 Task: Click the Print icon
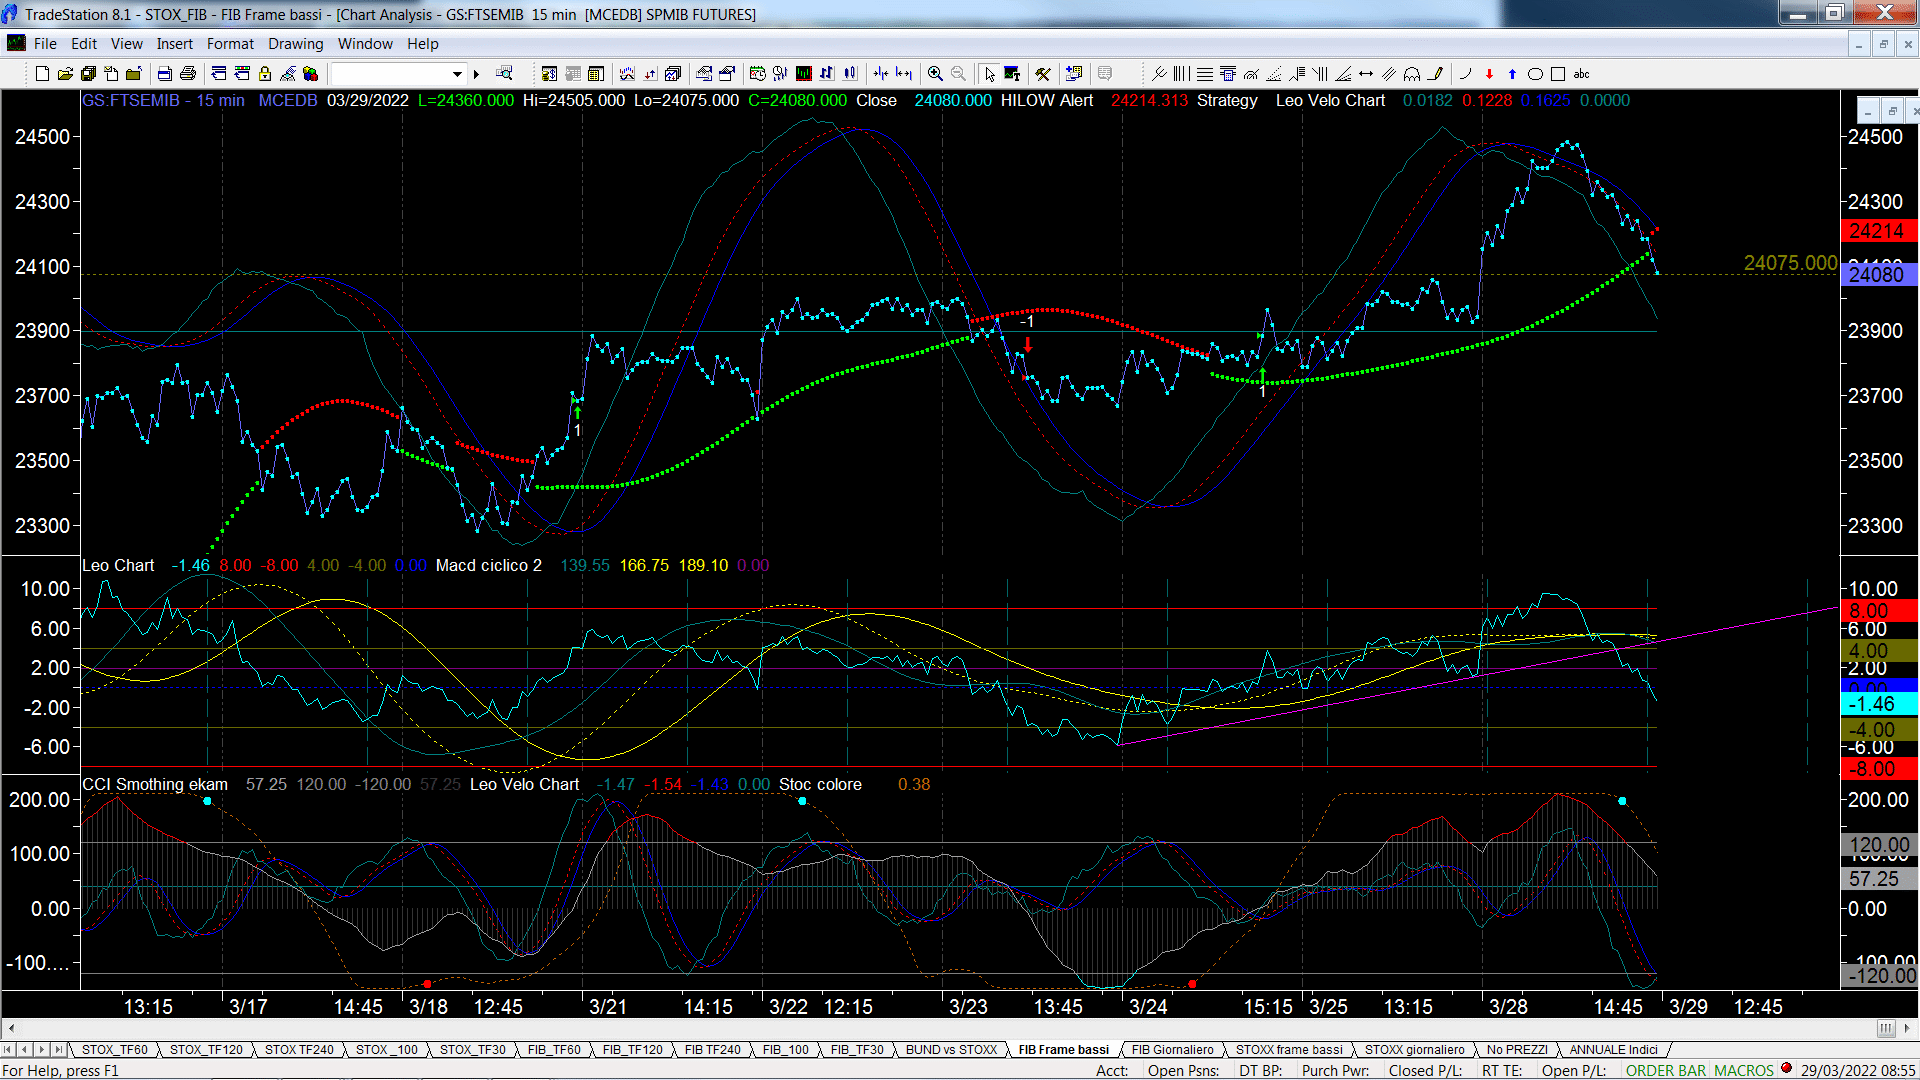(187, 74)
